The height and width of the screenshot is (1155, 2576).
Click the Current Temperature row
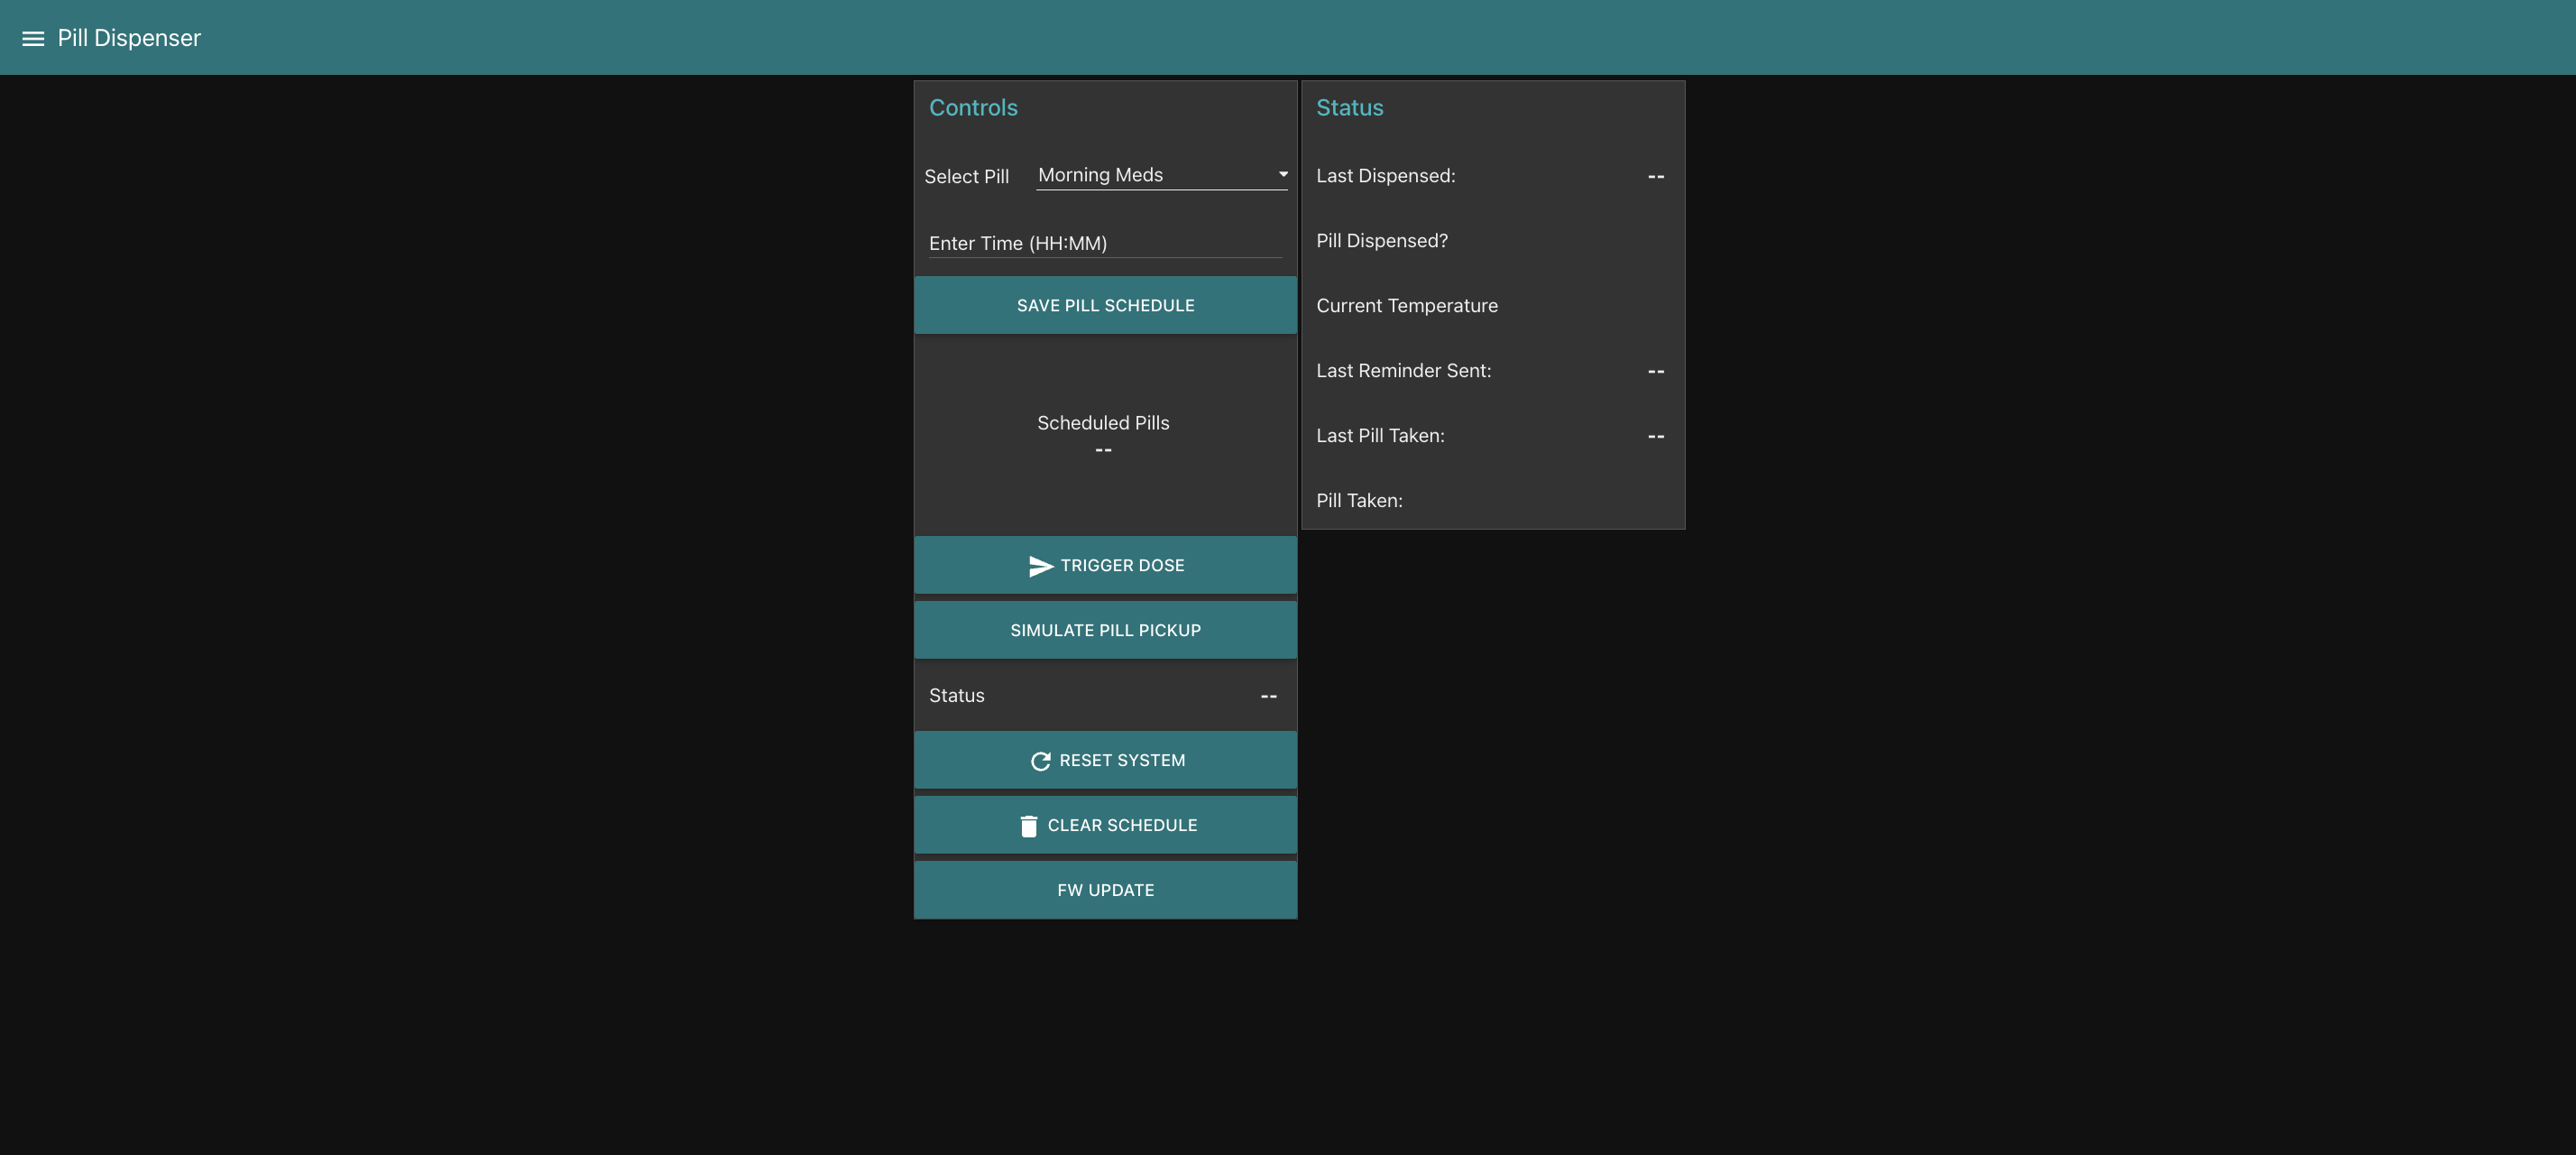click(1406, 306)
